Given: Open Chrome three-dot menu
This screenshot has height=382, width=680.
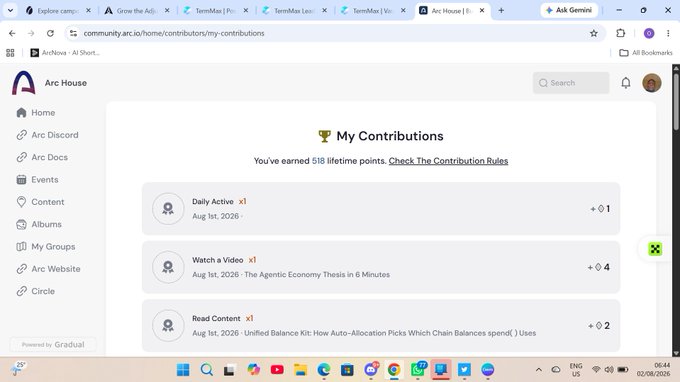Looking at the screenshot, I should (668, 33).
